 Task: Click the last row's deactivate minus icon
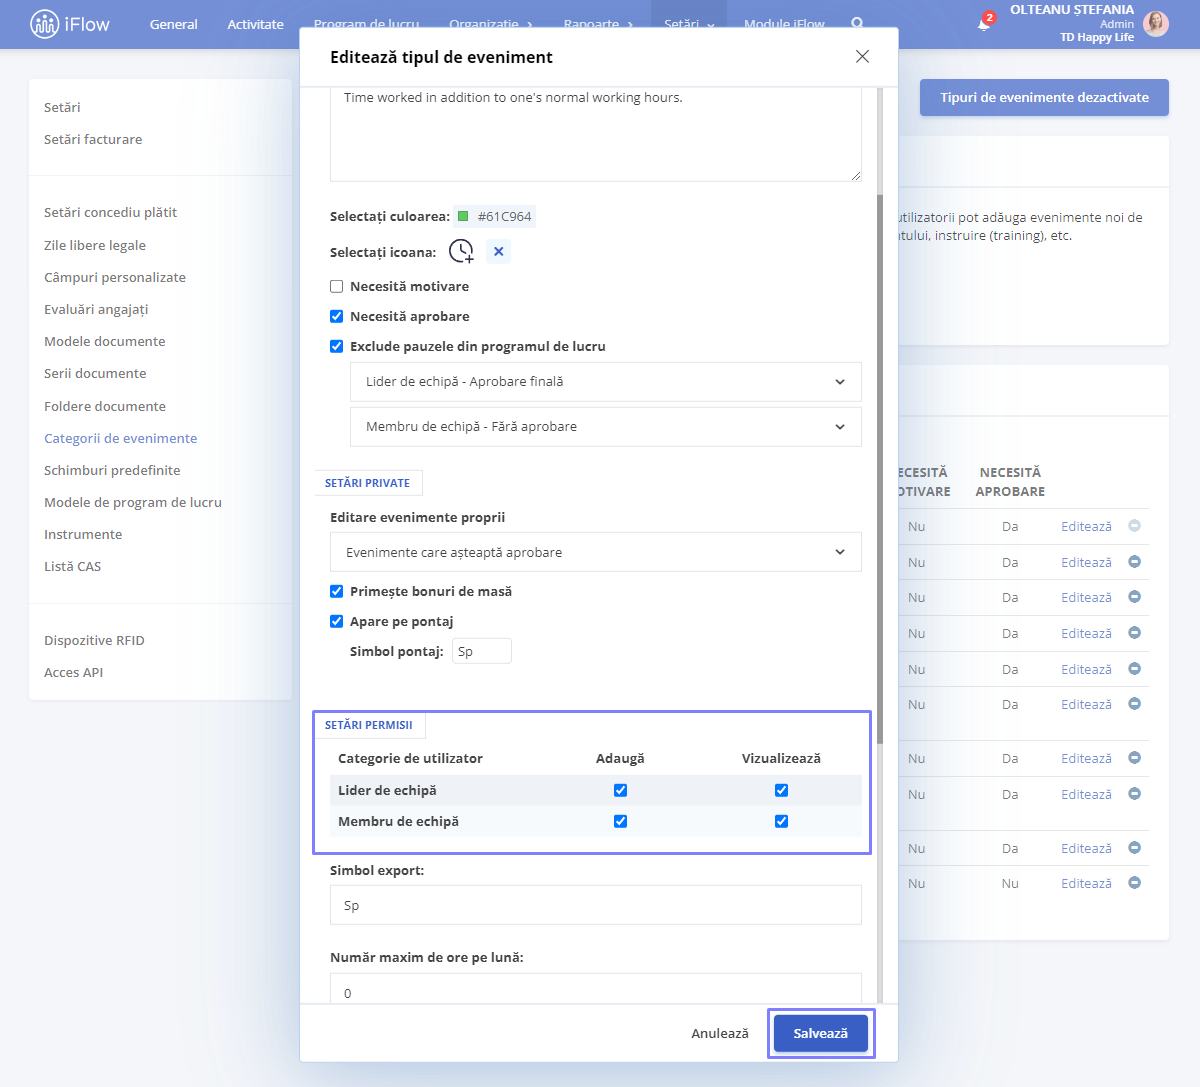click(1134, 883)
